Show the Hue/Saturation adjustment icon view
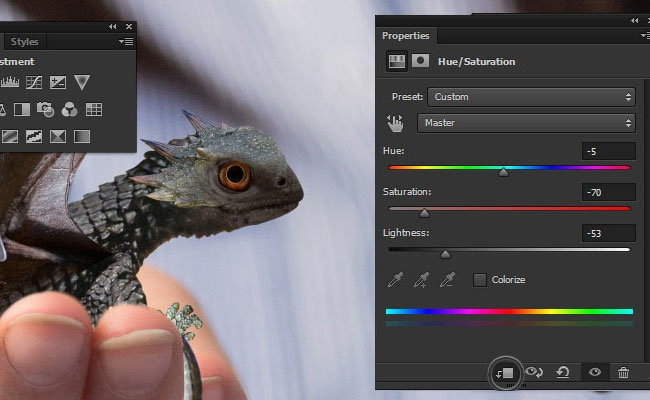 click(x=396, y=61)
